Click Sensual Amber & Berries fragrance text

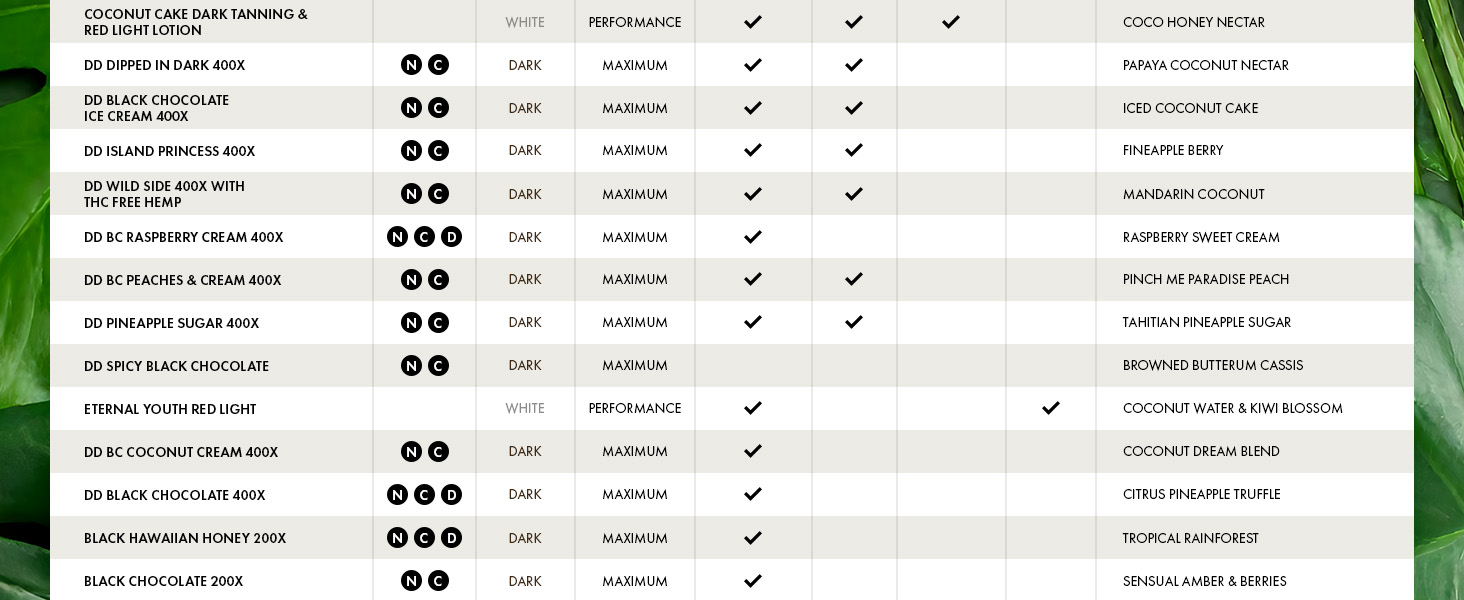(x=1205, y=581)
